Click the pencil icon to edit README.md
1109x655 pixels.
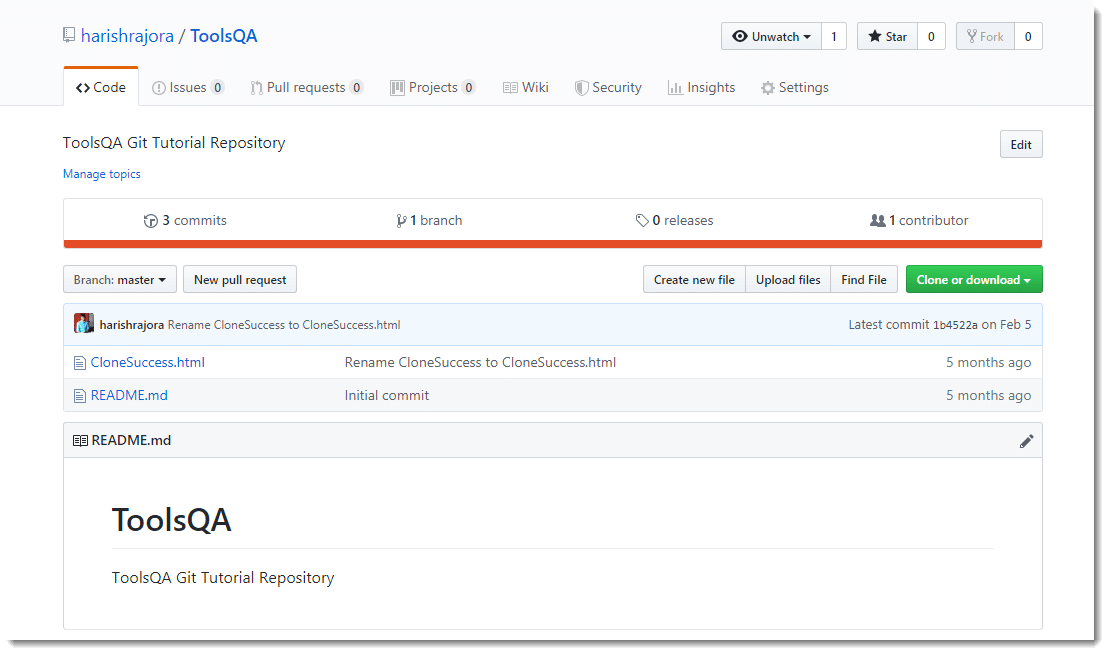click(1026, 441)
